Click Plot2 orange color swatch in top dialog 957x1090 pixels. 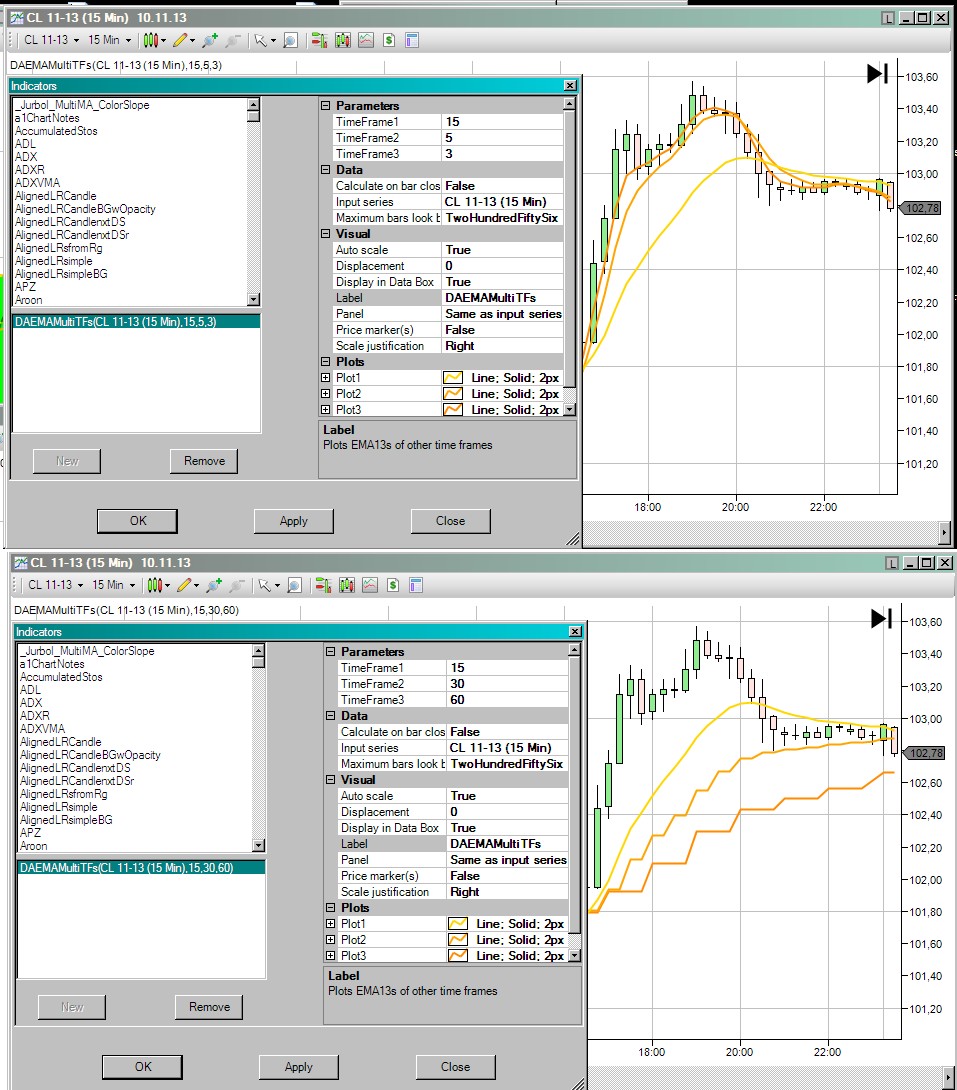[x=453, y=393]
